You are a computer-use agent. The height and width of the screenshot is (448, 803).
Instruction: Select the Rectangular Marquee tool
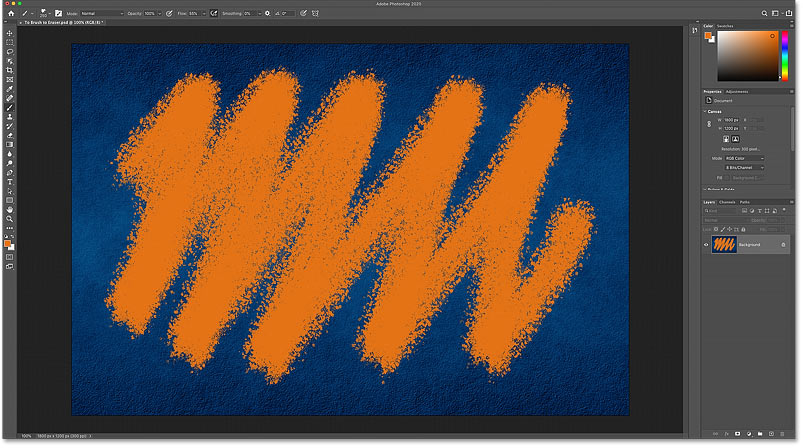pos(10,42)
